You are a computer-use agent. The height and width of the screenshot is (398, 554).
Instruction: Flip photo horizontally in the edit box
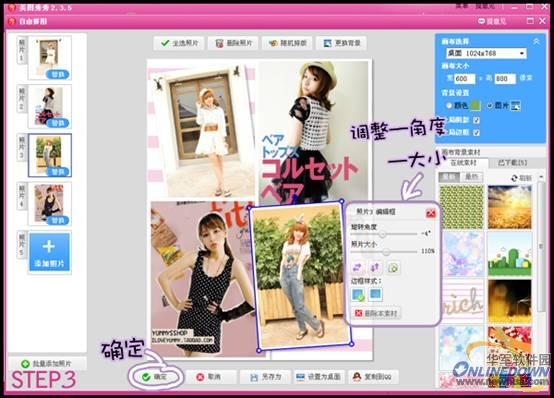click(x=358, y=268)
